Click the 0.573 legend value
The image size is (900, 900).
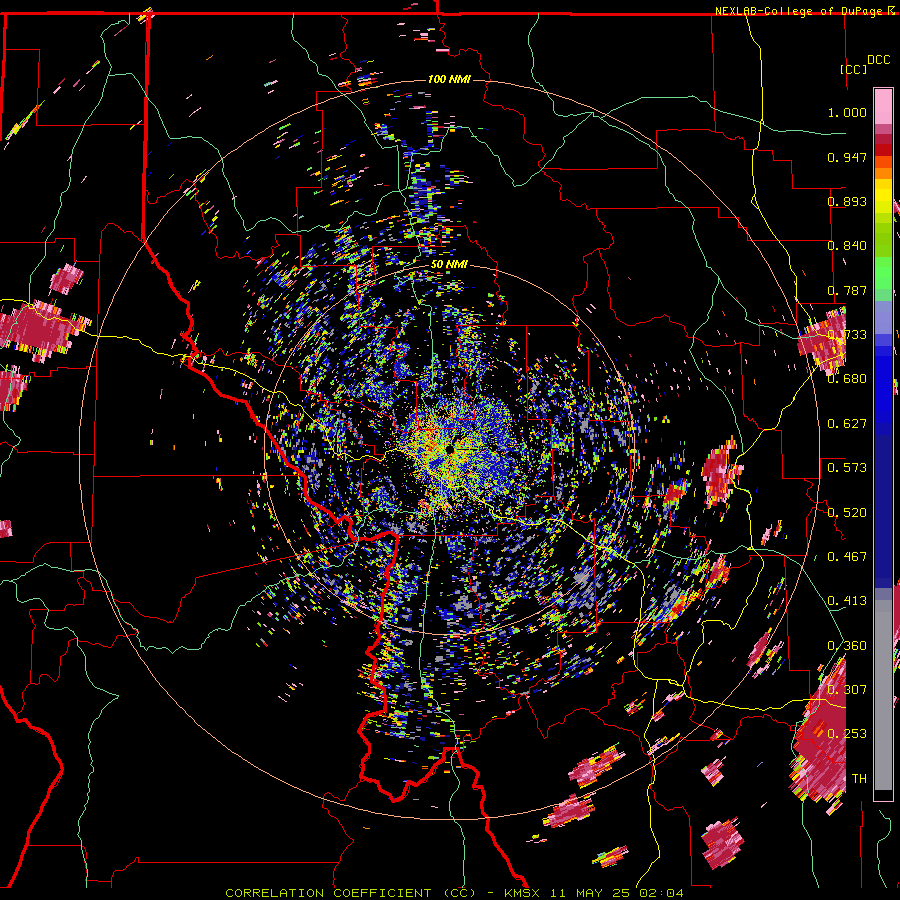(847, 467)
